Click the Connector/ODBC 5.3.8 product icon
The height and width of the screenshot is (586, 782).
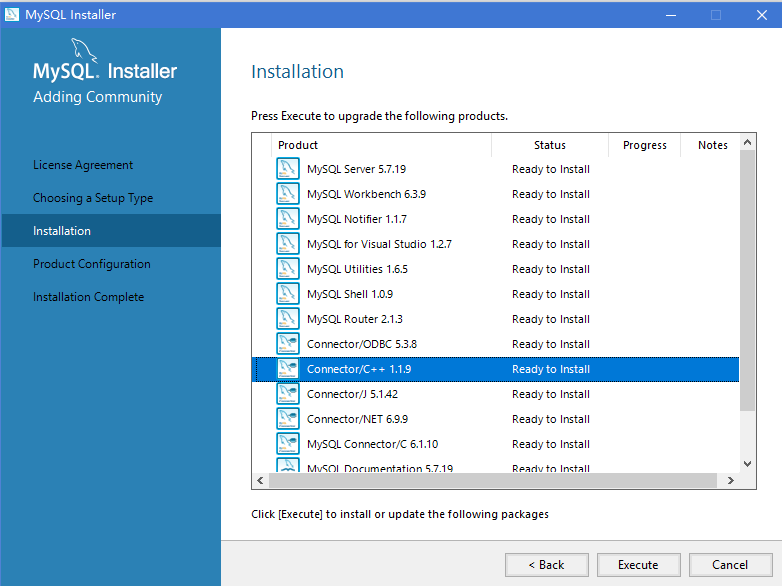pyautogui.click(x=288, y=343)
